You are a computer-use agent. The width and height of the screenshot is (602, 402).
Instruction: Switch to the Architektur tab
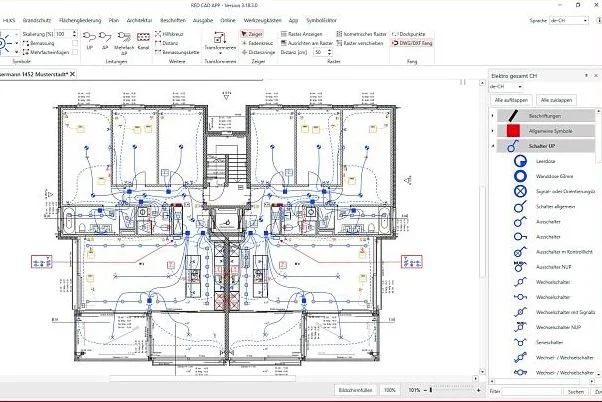pyautogui.click(x=139, y=20)
